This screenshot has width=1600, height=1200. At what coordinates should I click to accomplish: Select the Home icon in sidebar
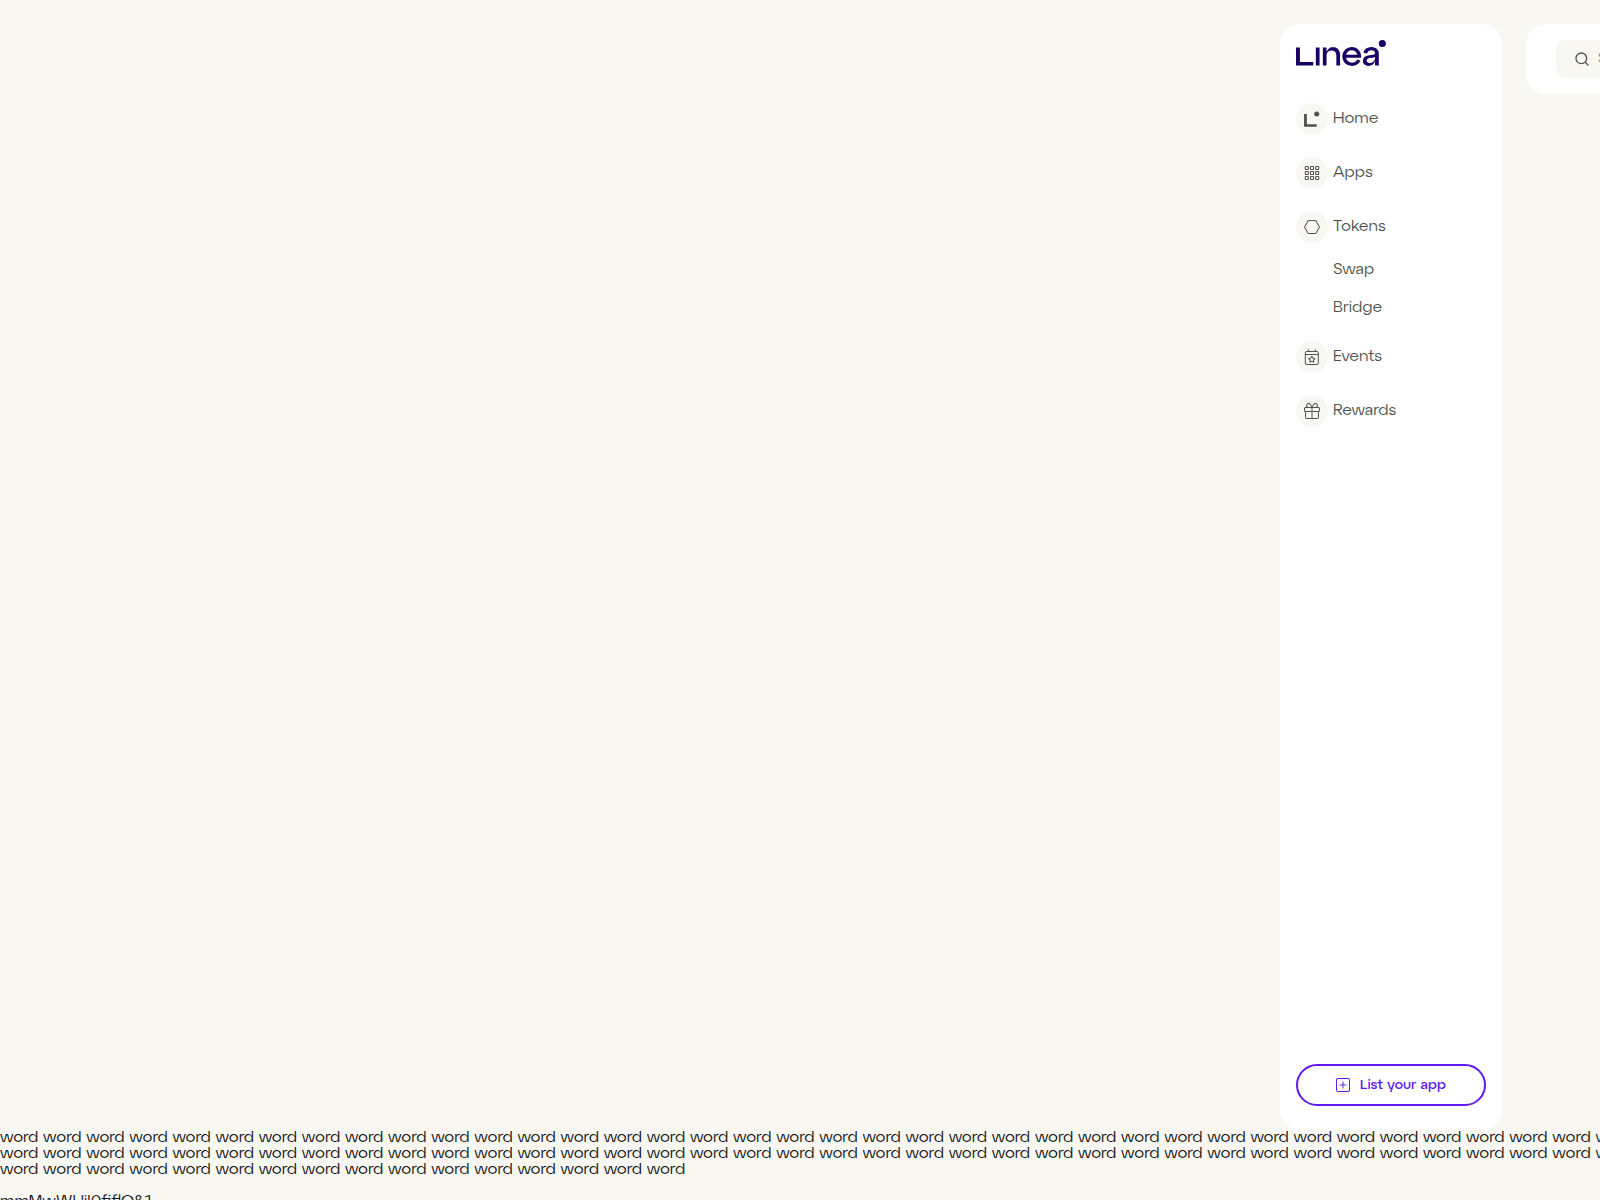[x=1312, y=118]
